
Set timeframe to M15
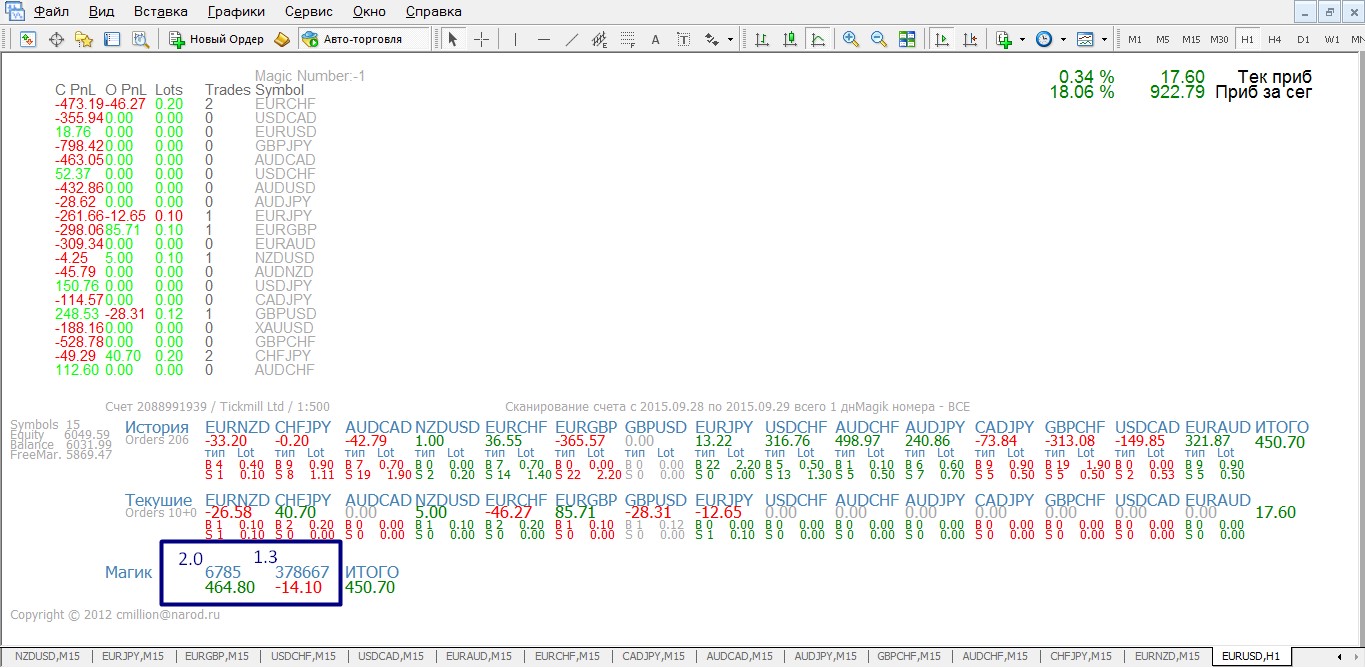coord(1191,40)
